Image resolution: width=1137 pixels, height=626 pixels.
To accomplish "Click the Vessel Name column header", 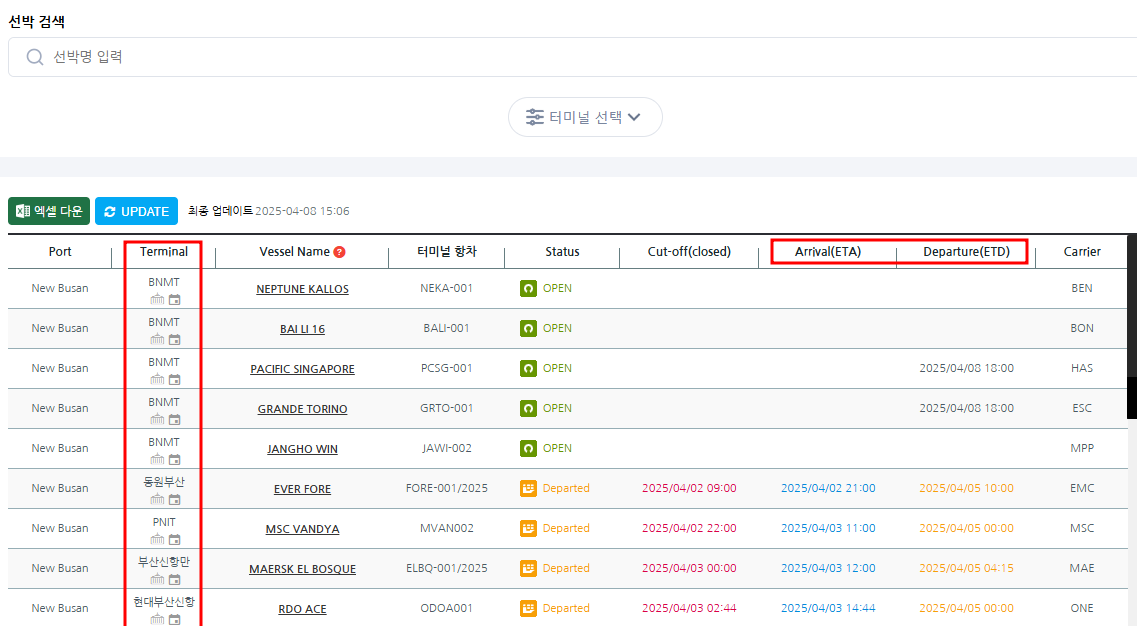I will 294,252.
